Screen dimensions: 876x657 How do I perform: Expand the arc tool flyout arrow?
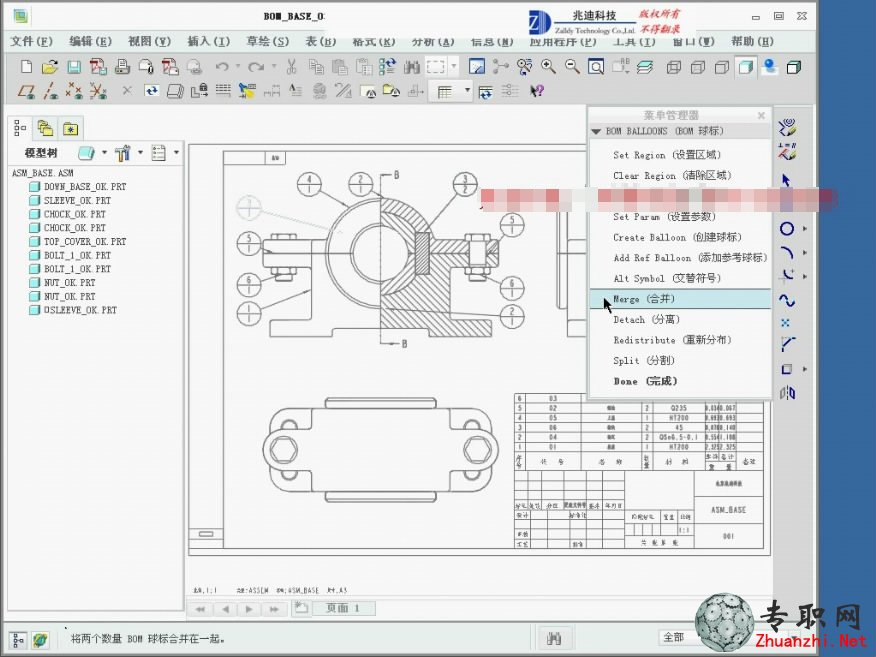coord(804,253)
